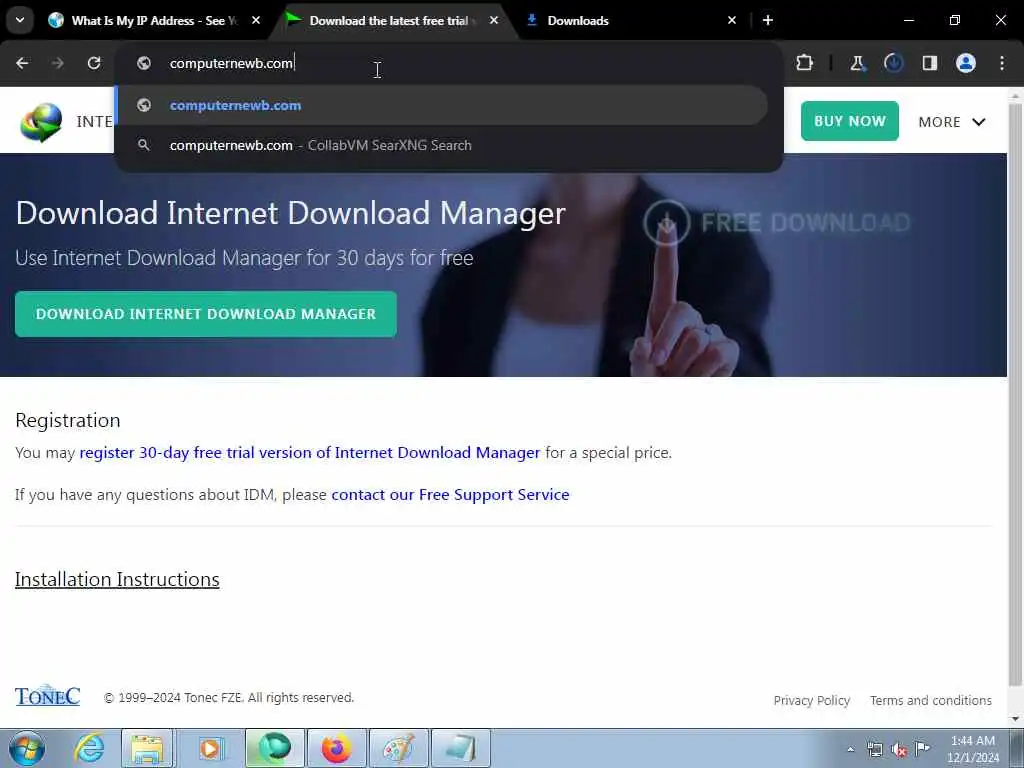This screenshot has height=768, width=1024.
Task: Click the BUY NOW button
Action: tap(850, 121)
